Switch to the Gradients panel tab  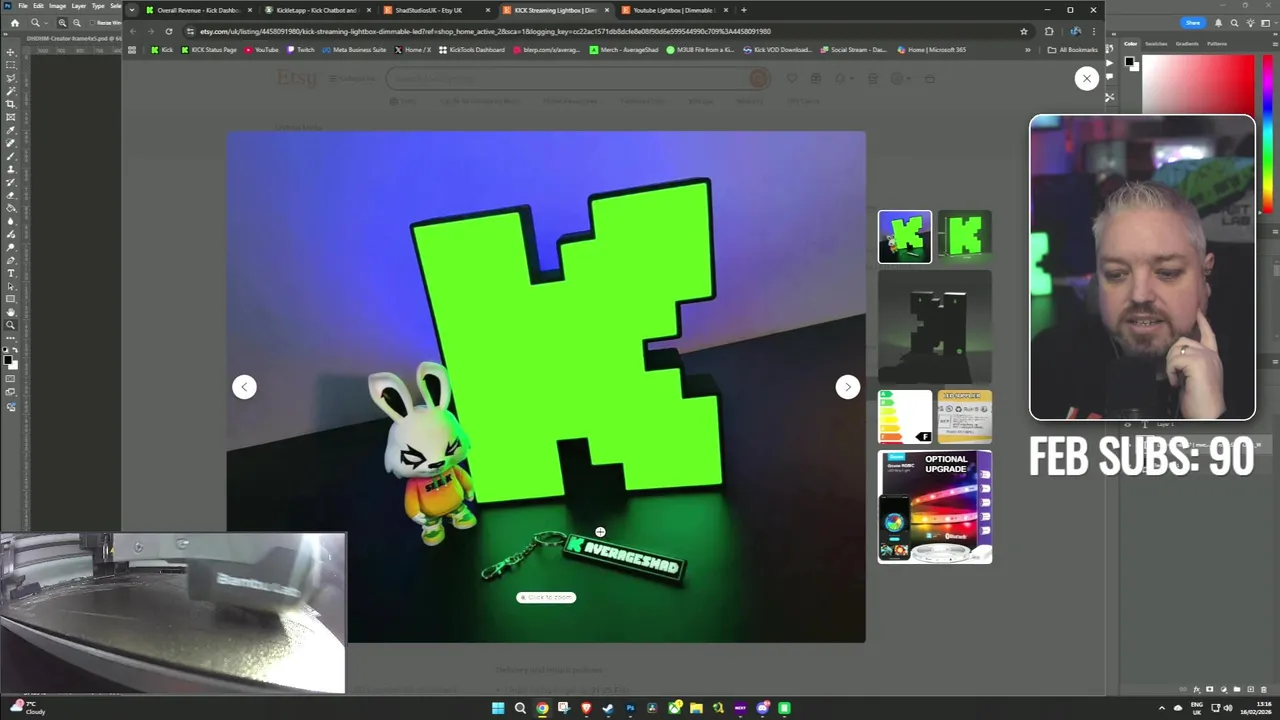pos(1187,44)
